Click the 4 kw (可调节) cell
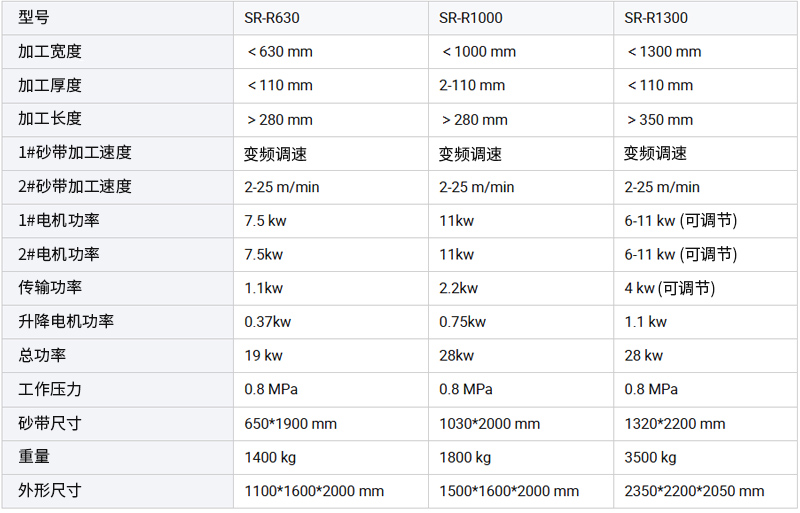Viewport: 800px width, 513px height. point(706,288)
